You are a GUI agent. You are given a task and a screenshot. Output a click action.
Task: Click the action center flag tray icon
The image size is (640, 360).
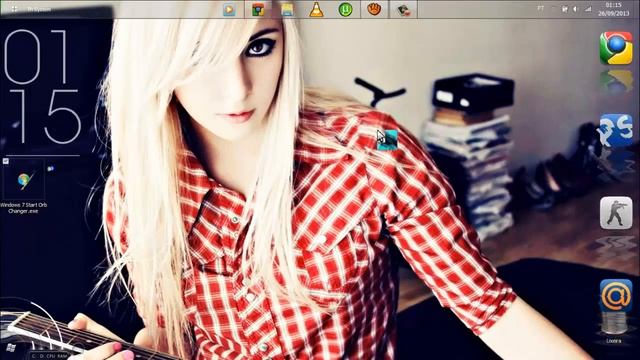[565, 9]
